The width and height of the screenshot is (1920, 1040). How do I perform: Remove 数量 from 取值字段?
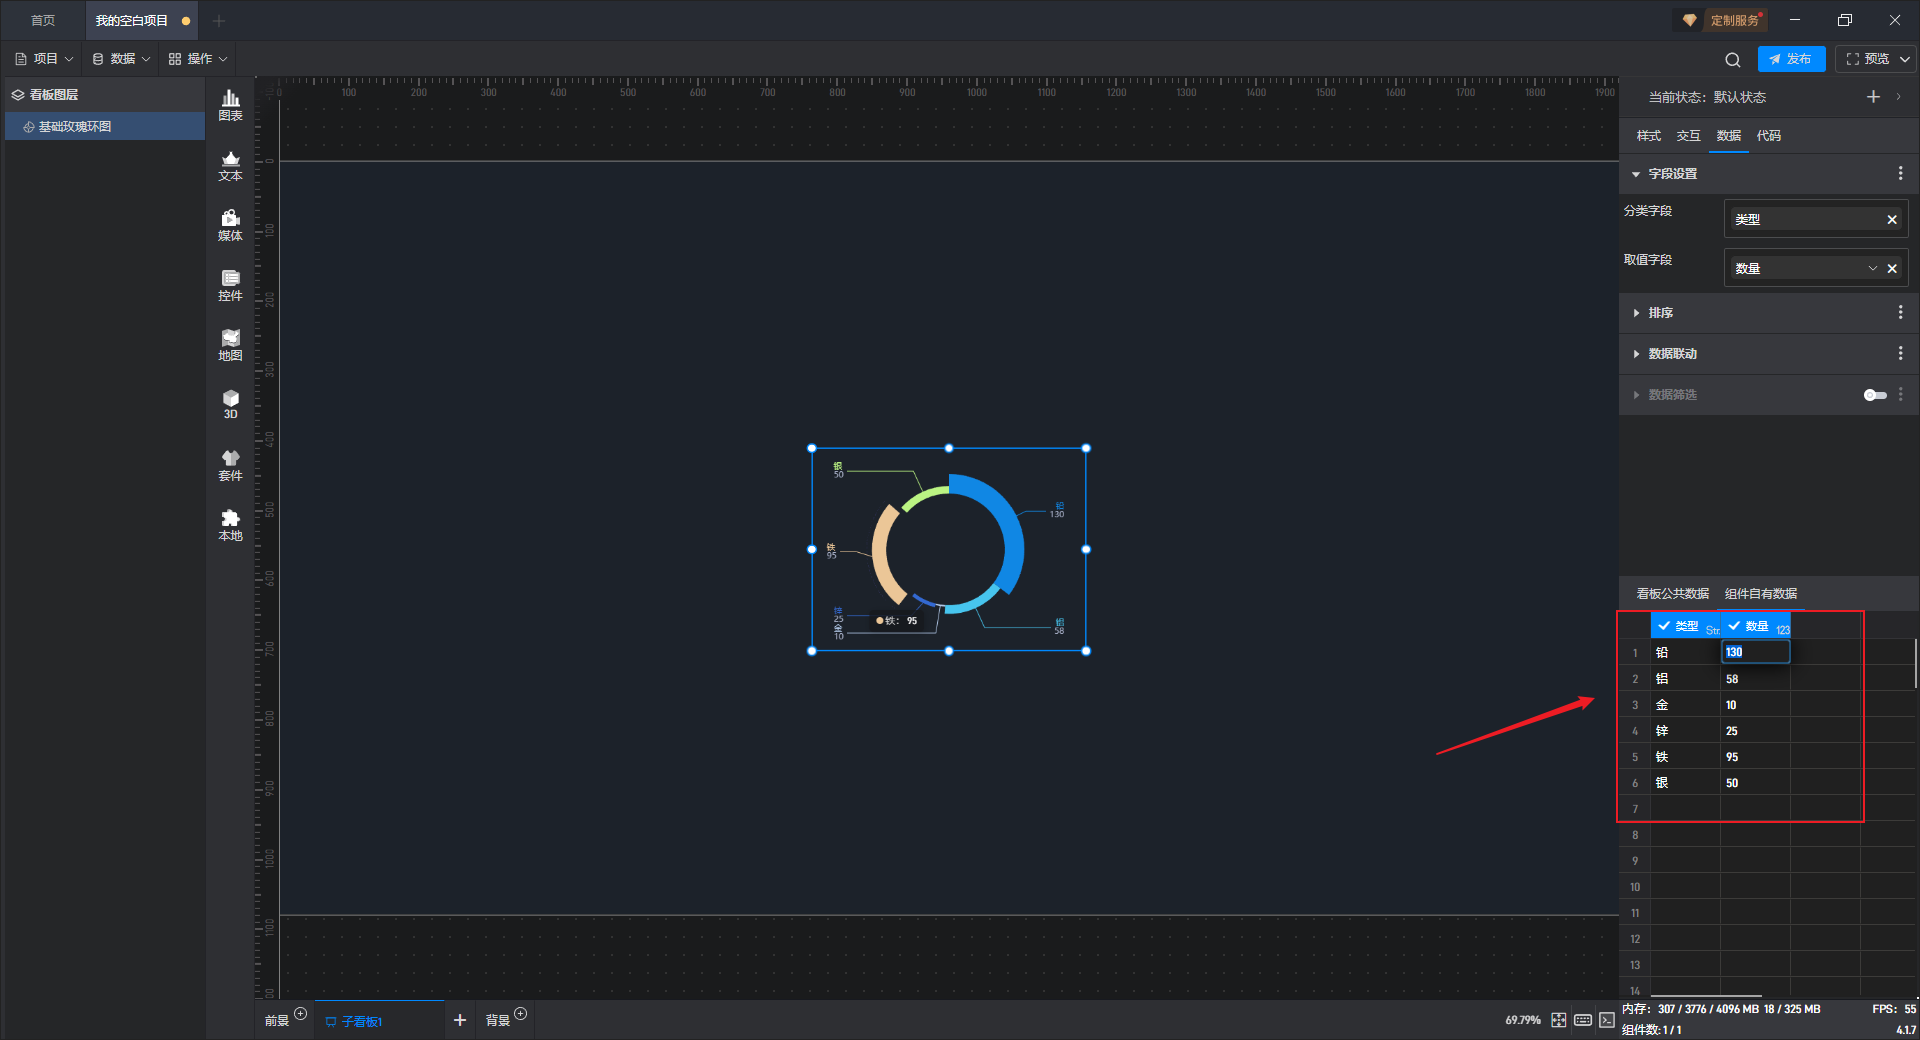coord(1892,269)
